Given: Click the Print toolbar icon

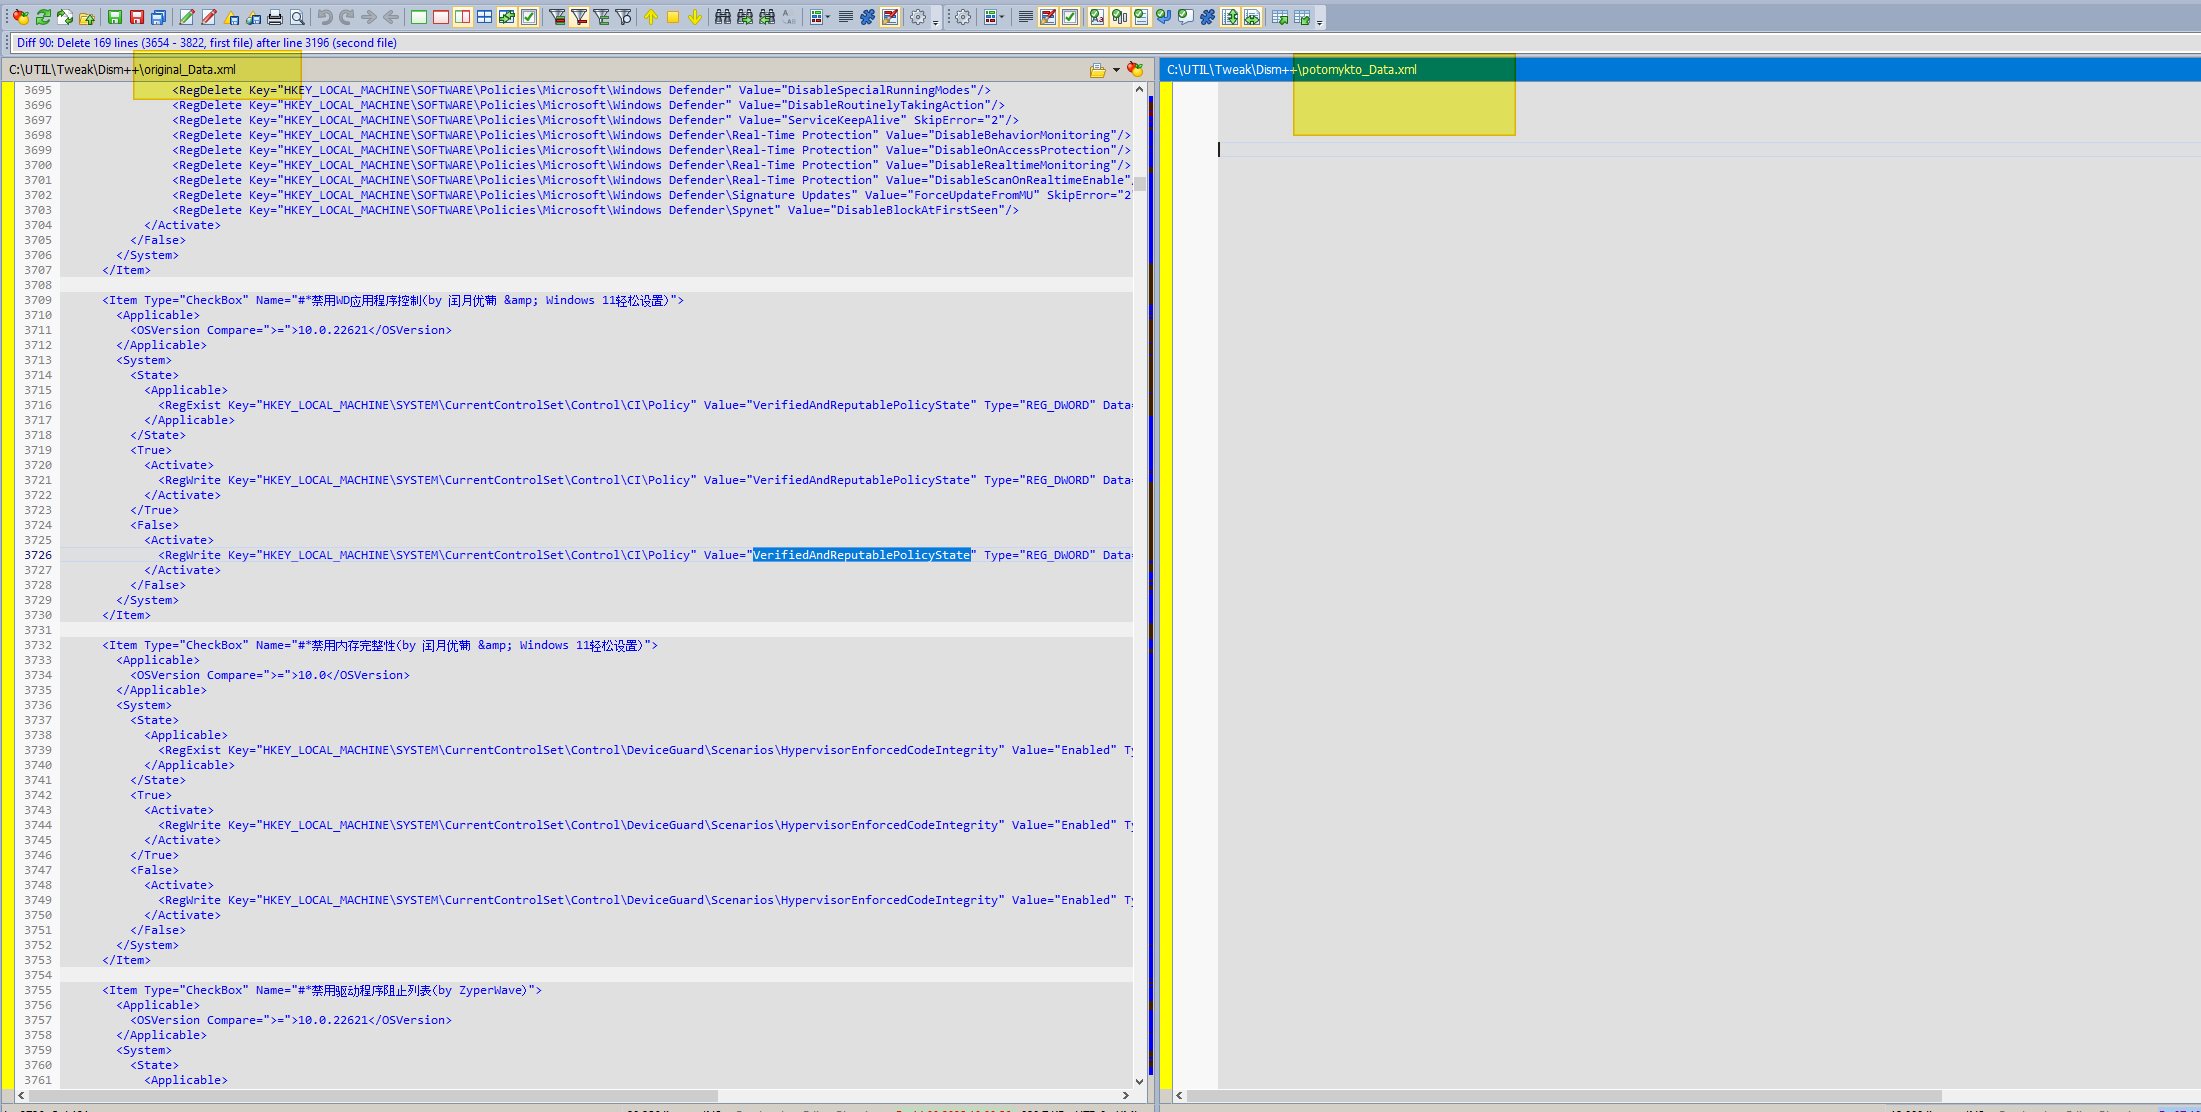Looking at the screenshot, I should pos(275,17).
